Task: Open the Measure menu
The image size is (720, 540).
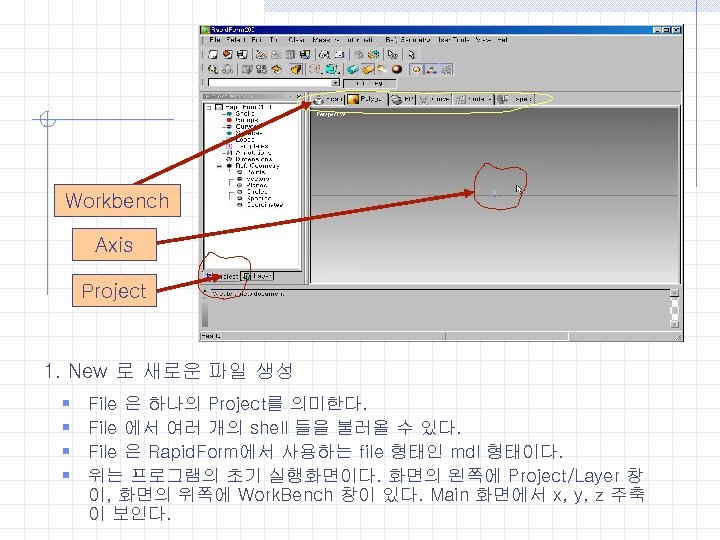Action: click(326, 40)
